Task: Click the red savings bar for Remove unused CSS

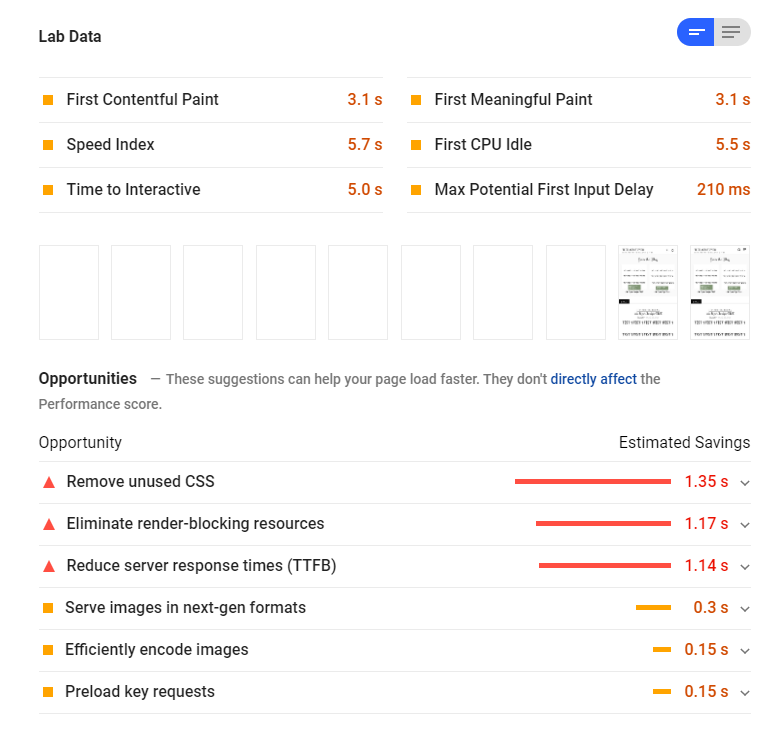Action: [x=593, y=481]
